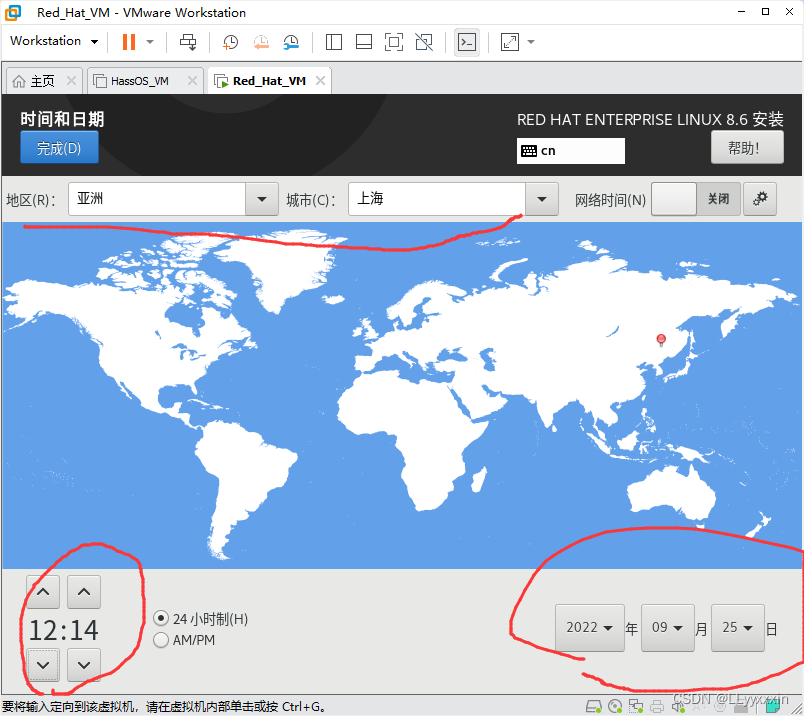Click the 12:14 time display
Image resolution: width=804 pixels, height=716 pixels.
[63, 630]
